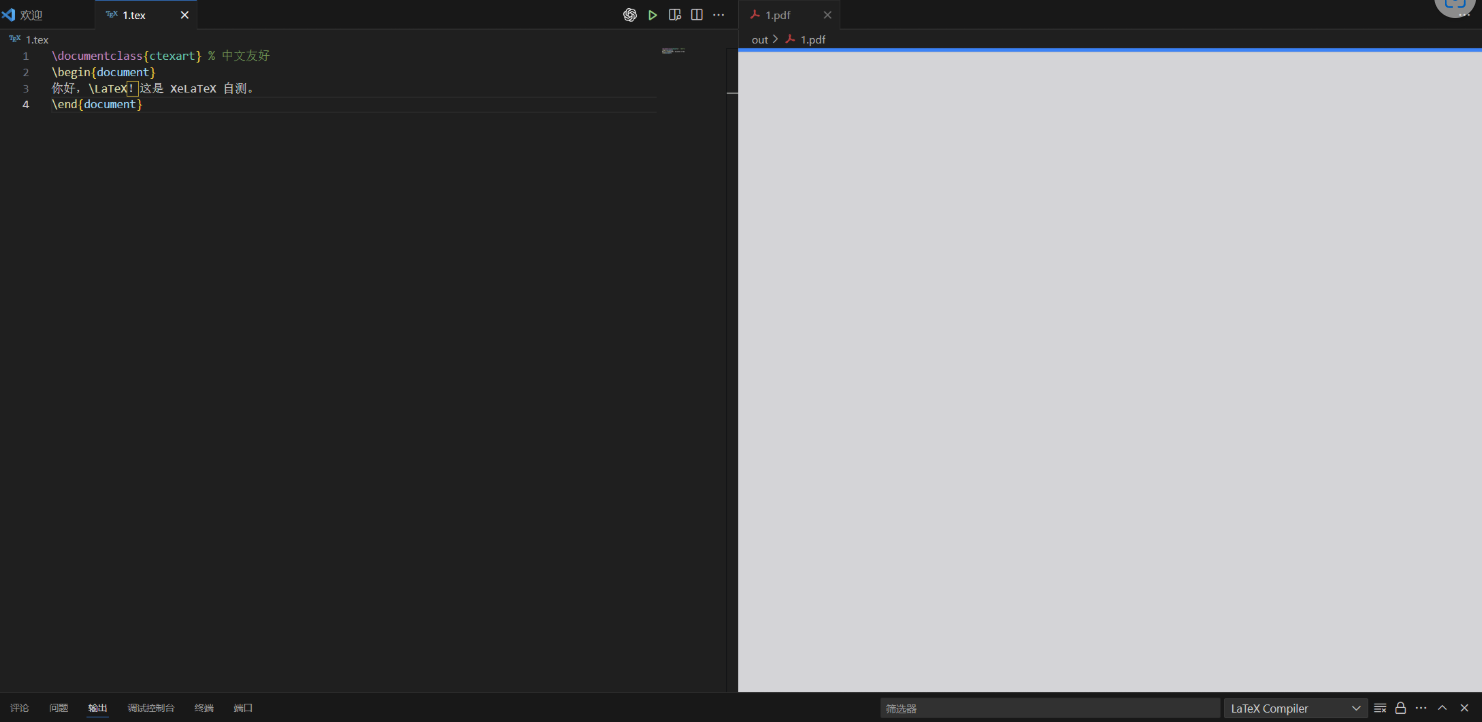Open the 问题 problems panel tab

(x=59, y=708)
